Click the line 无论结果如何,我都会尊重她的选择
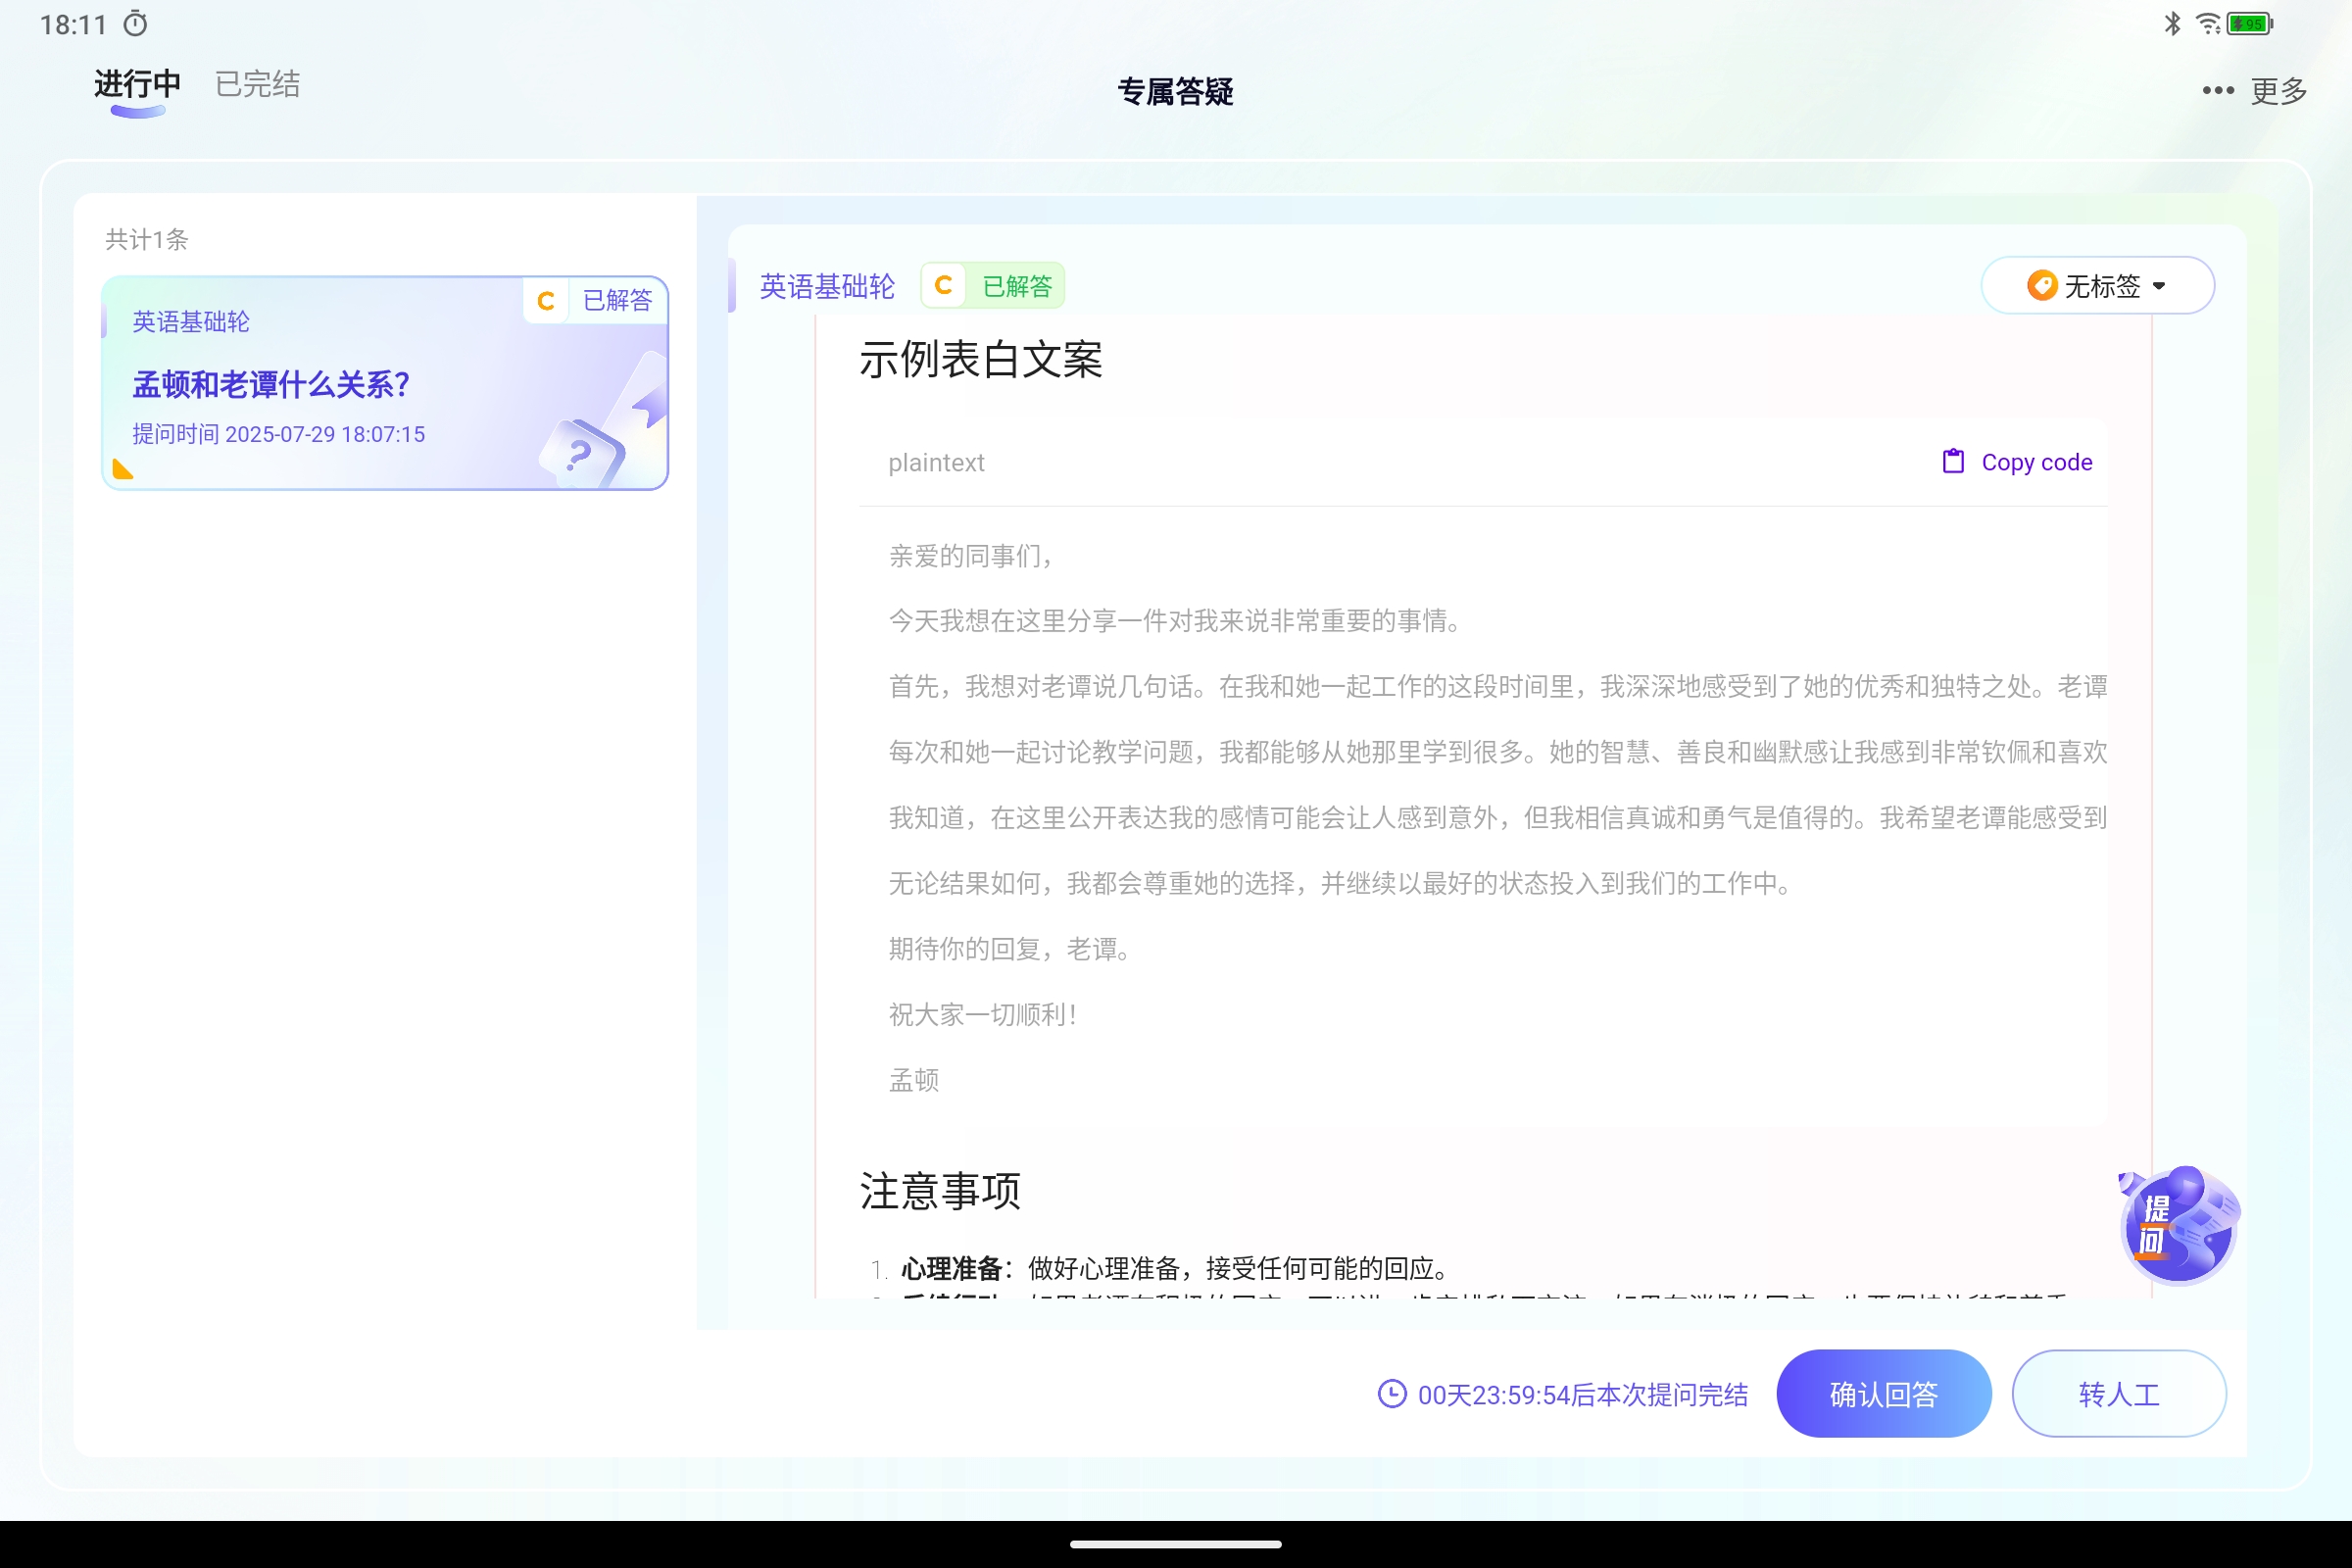Viewport: 2352px width, 1568px height. [x=1340, y=884]
